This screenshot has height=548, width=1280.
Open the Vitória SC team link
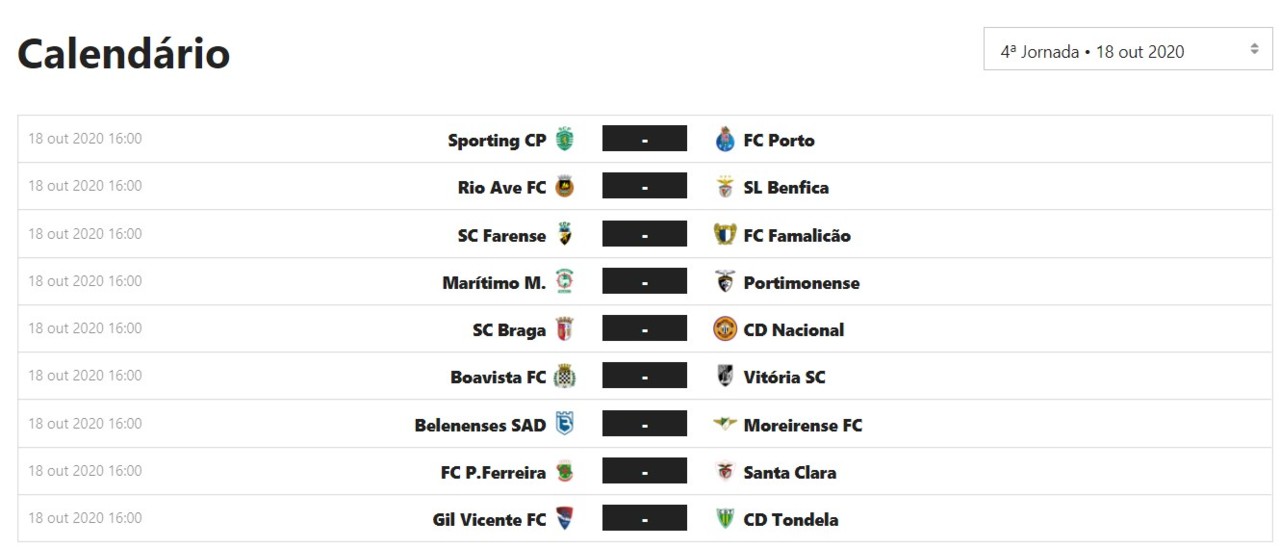coord(784,377)
